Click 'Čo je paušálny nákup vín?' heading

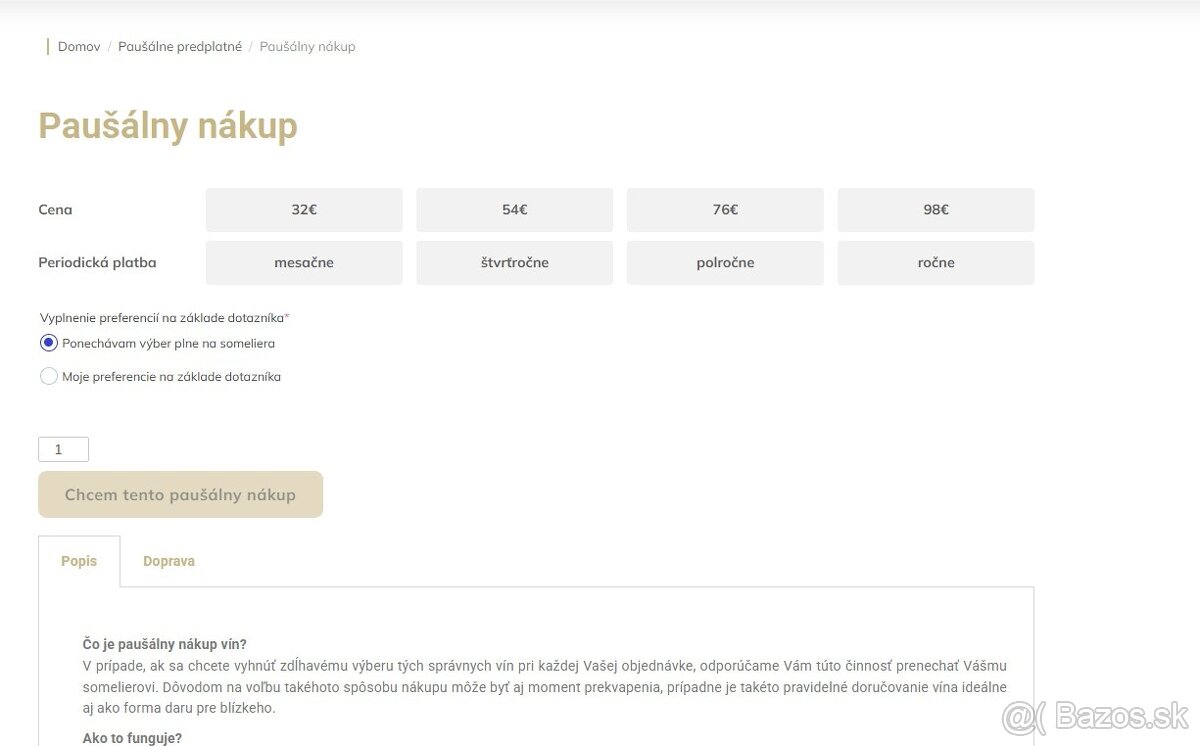pyautogui.click(x=165, y=644)
